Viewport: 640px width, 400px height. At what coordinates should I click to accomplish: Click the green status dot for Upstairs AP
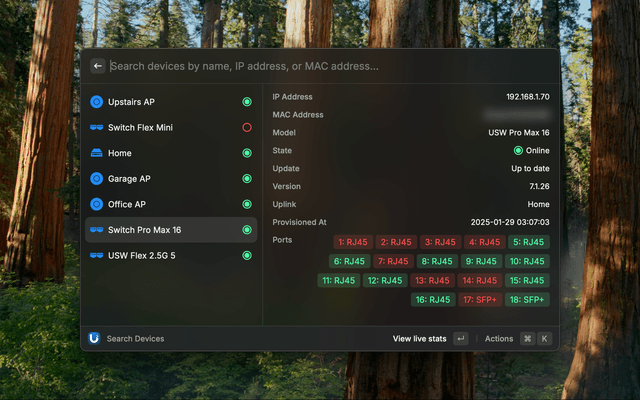pos(247,102)
